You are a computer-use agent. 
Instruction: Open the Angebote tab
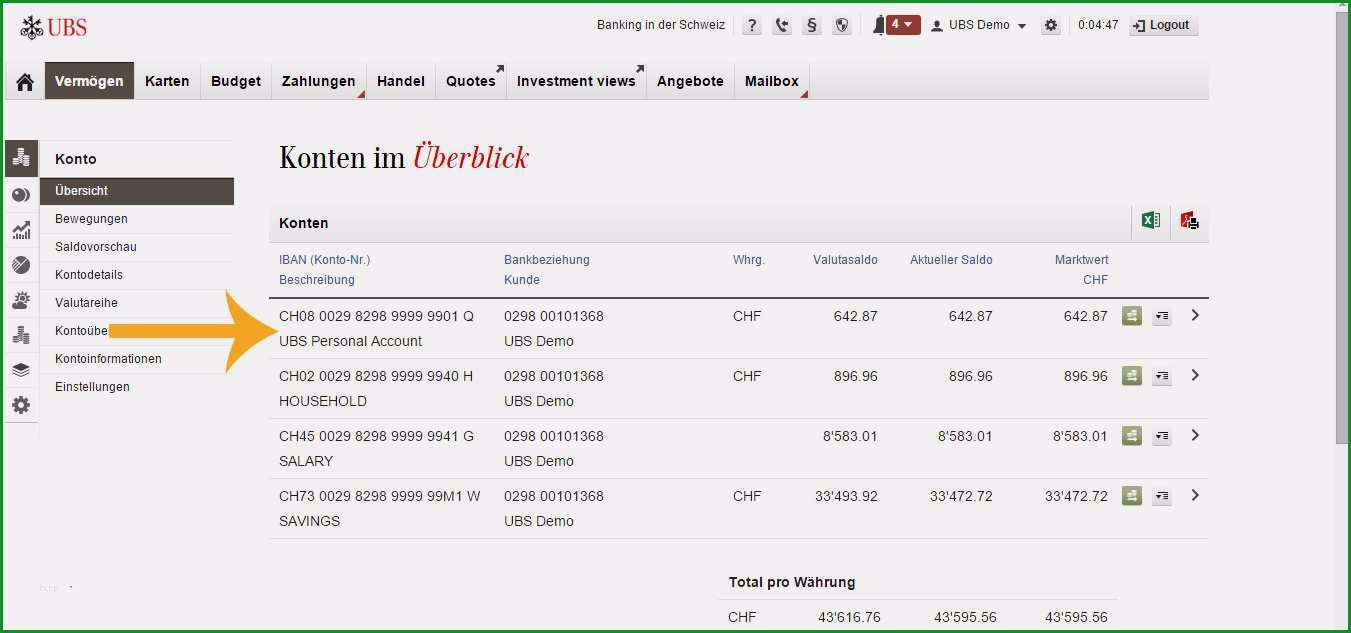(690, 81)
